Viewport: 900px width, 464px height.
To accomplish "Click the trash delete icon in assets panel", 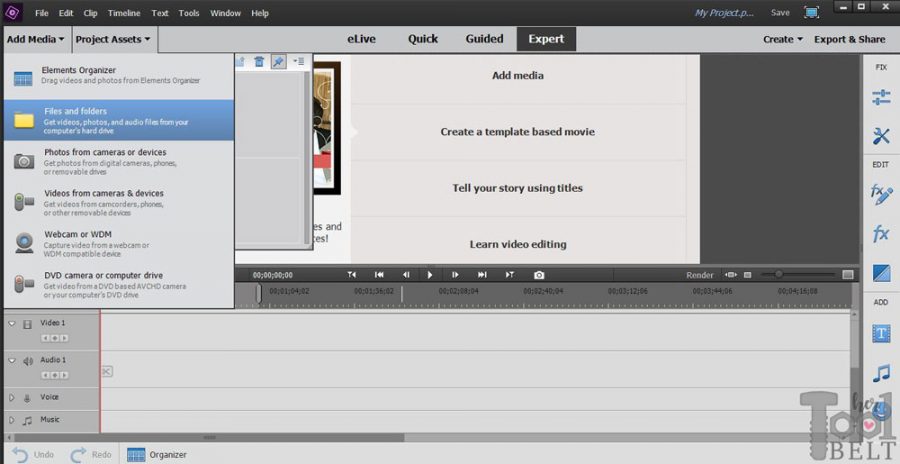I will click(x=259, y=61).
